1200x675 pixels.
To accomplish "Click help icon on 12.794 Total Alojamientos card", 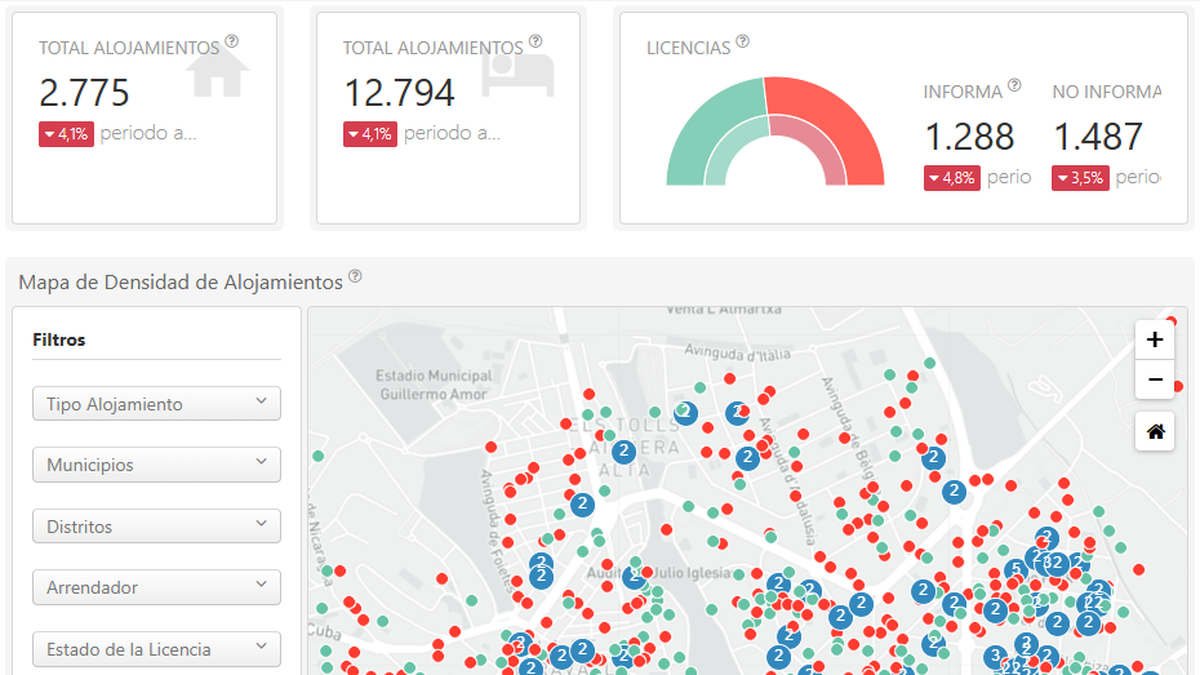I will [x=536, y=42].
